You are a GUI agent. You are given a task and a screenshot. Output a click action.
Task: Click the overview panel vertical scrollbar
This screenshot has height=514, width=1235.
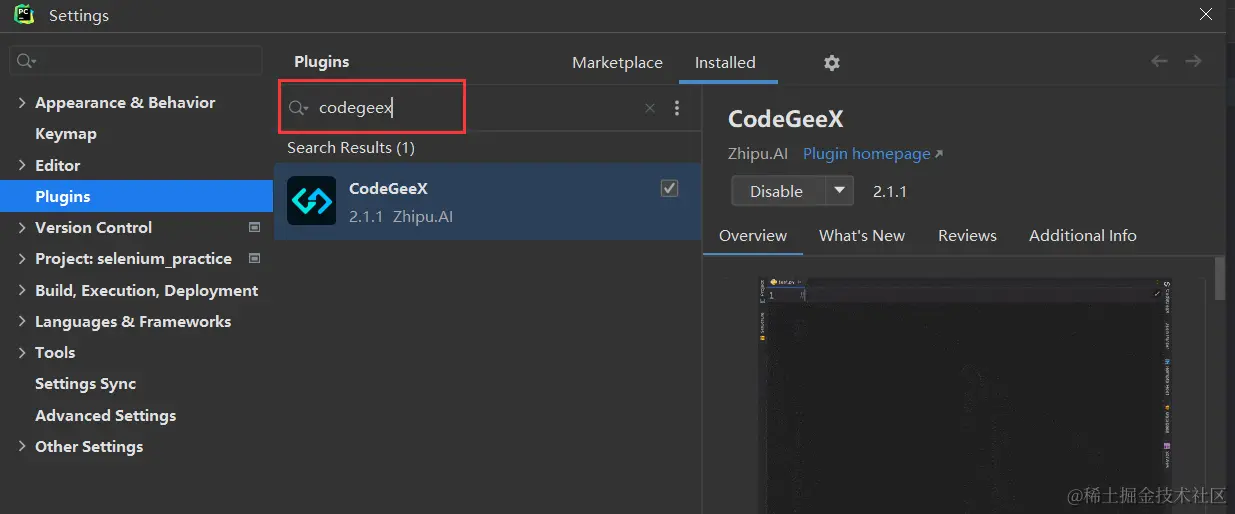(1220, 278)
